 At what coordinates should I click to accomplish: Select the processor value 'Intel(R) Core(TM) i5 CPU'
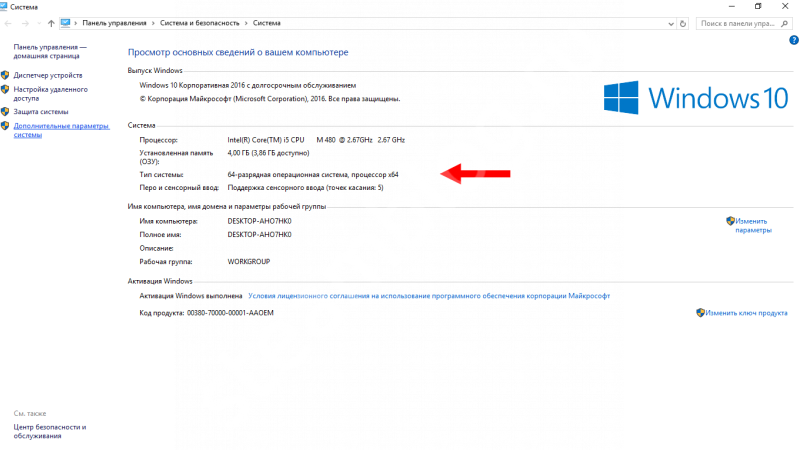[266, 140]
